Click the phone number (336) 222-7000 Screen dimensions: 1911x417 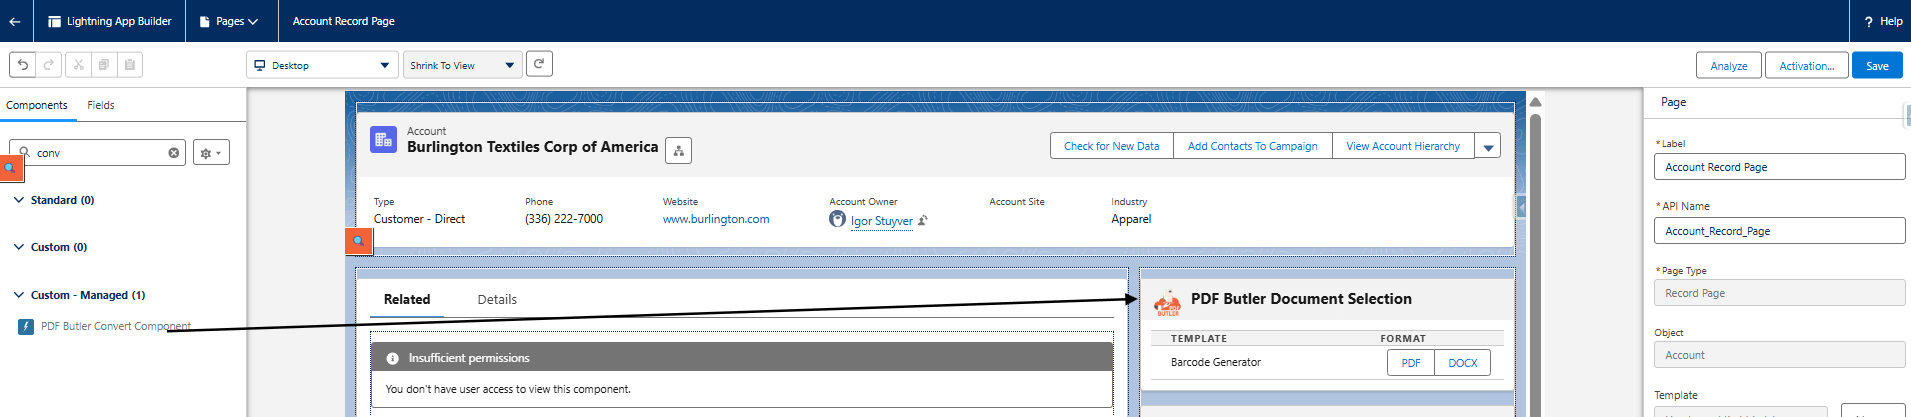[x=564, y=219]
